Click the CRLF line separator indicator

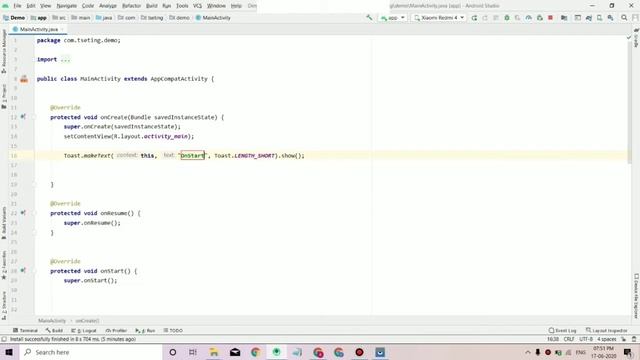569,339
